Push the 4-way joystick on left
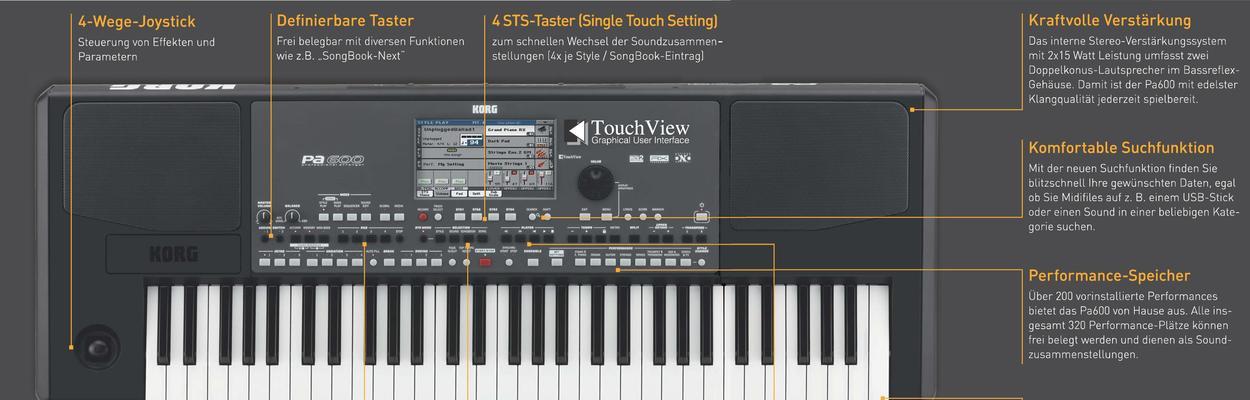The image size is (1250, 400). click(100, 347)
